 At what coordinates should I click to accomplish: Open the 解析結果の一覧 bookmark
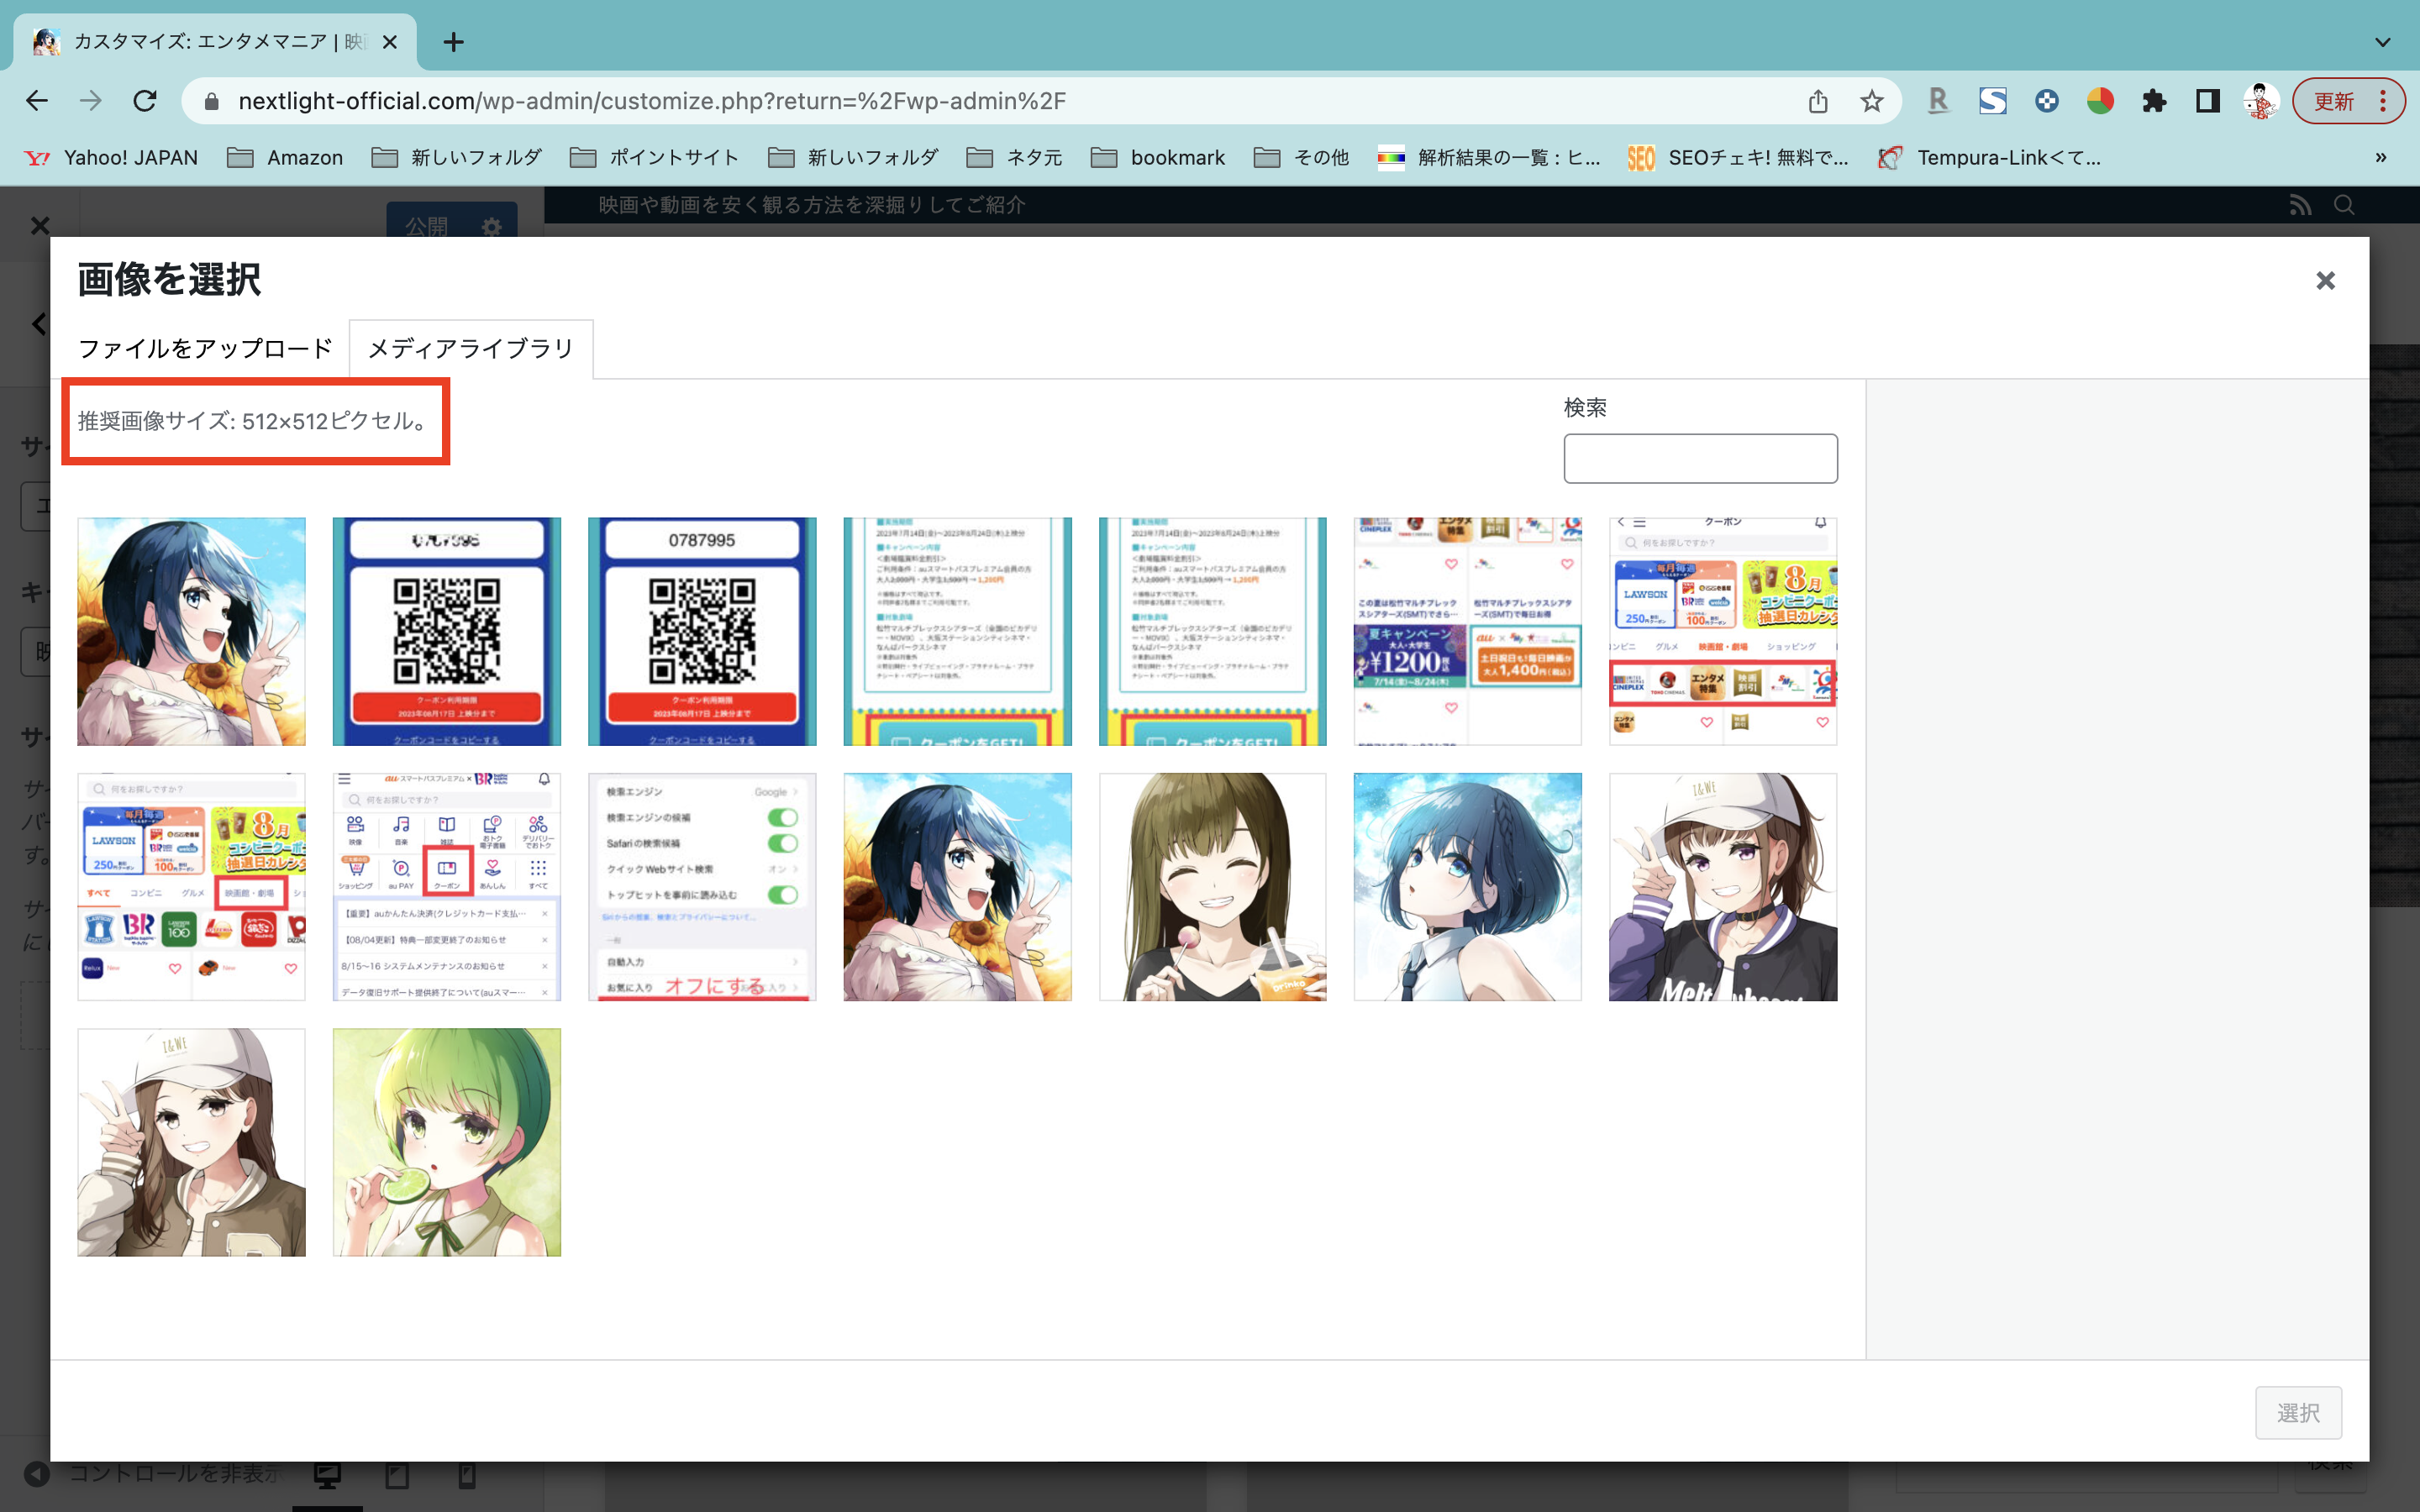pyautogui.click(x=1489, y=157)
